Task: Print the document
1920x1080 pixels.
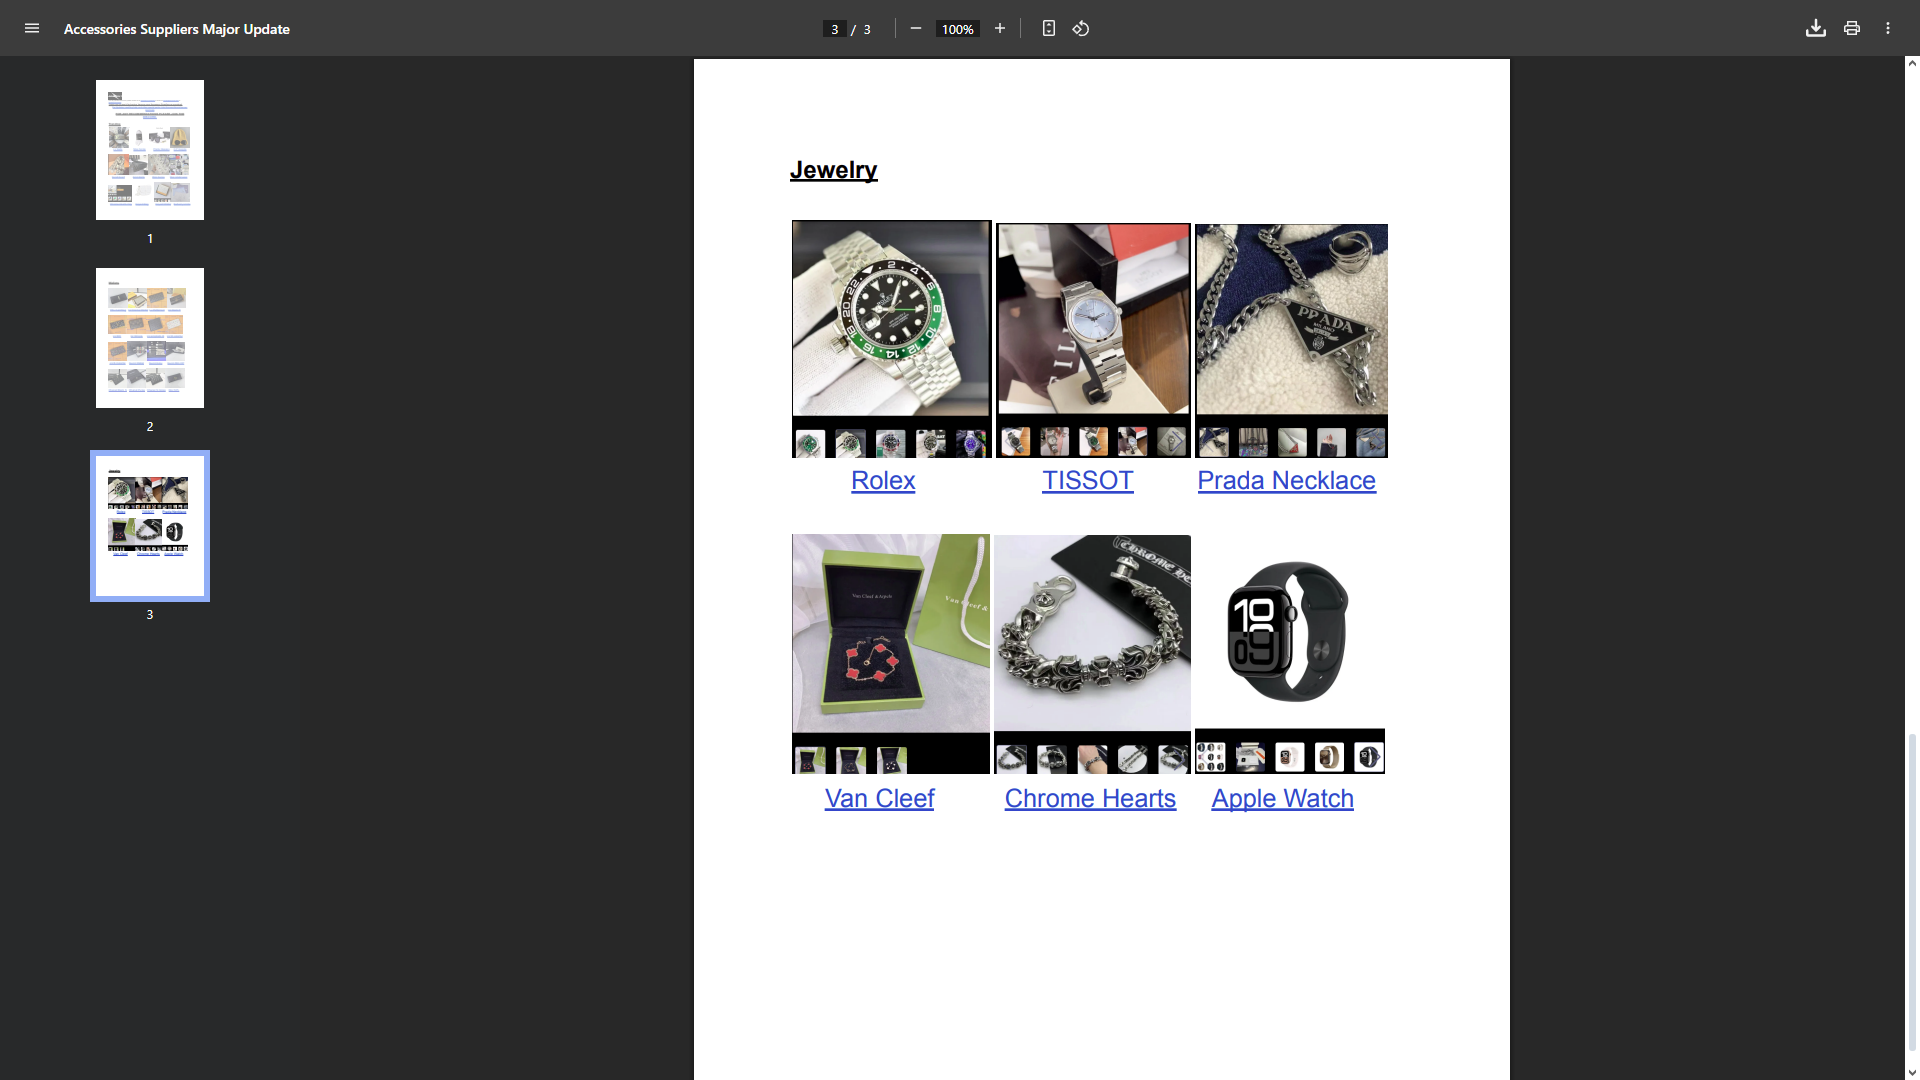Action: click(x=1851, y=29)
